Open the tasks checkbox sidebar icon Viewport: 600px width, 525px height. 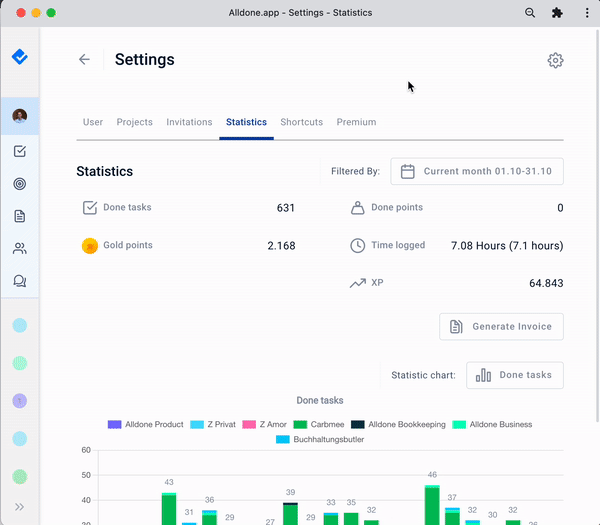coord(20,151)
